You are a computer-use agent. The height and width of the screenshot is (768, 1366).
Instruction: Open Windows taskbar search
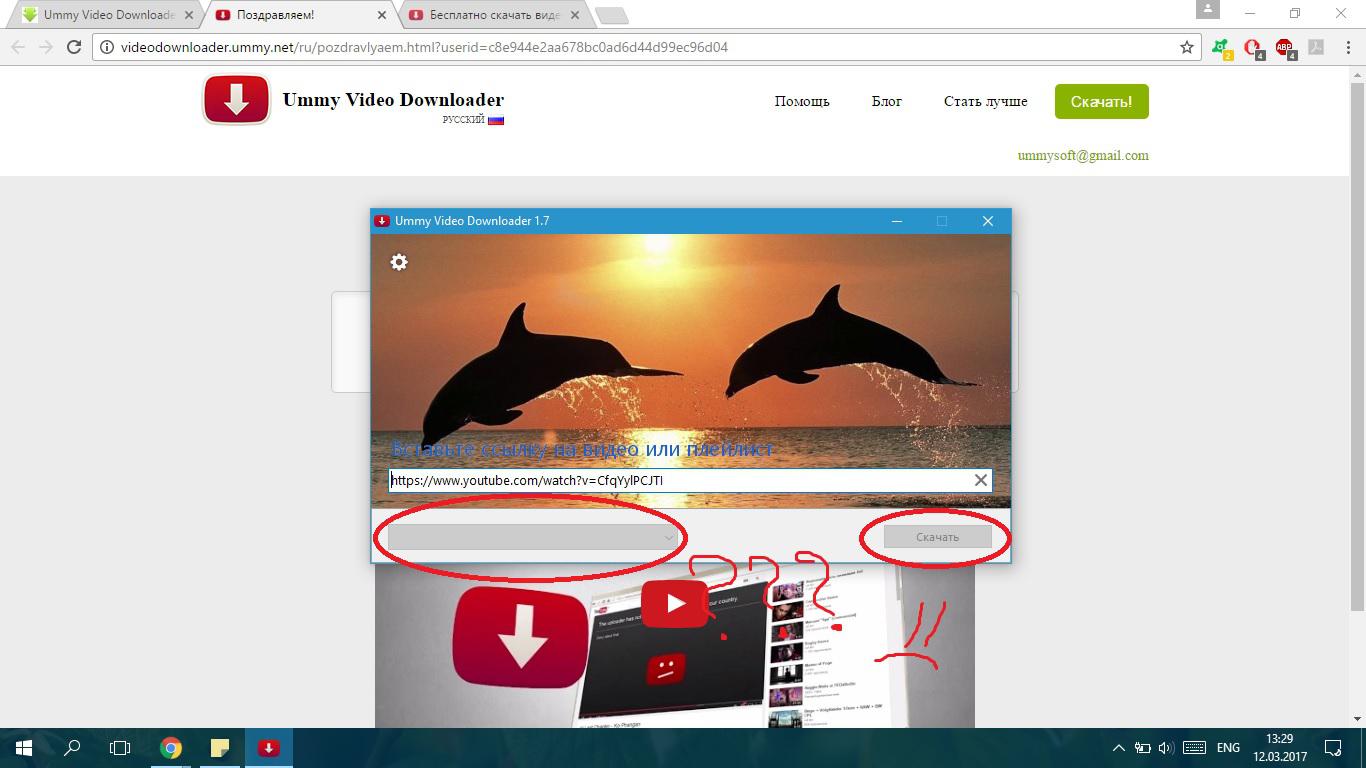point(72,747)
